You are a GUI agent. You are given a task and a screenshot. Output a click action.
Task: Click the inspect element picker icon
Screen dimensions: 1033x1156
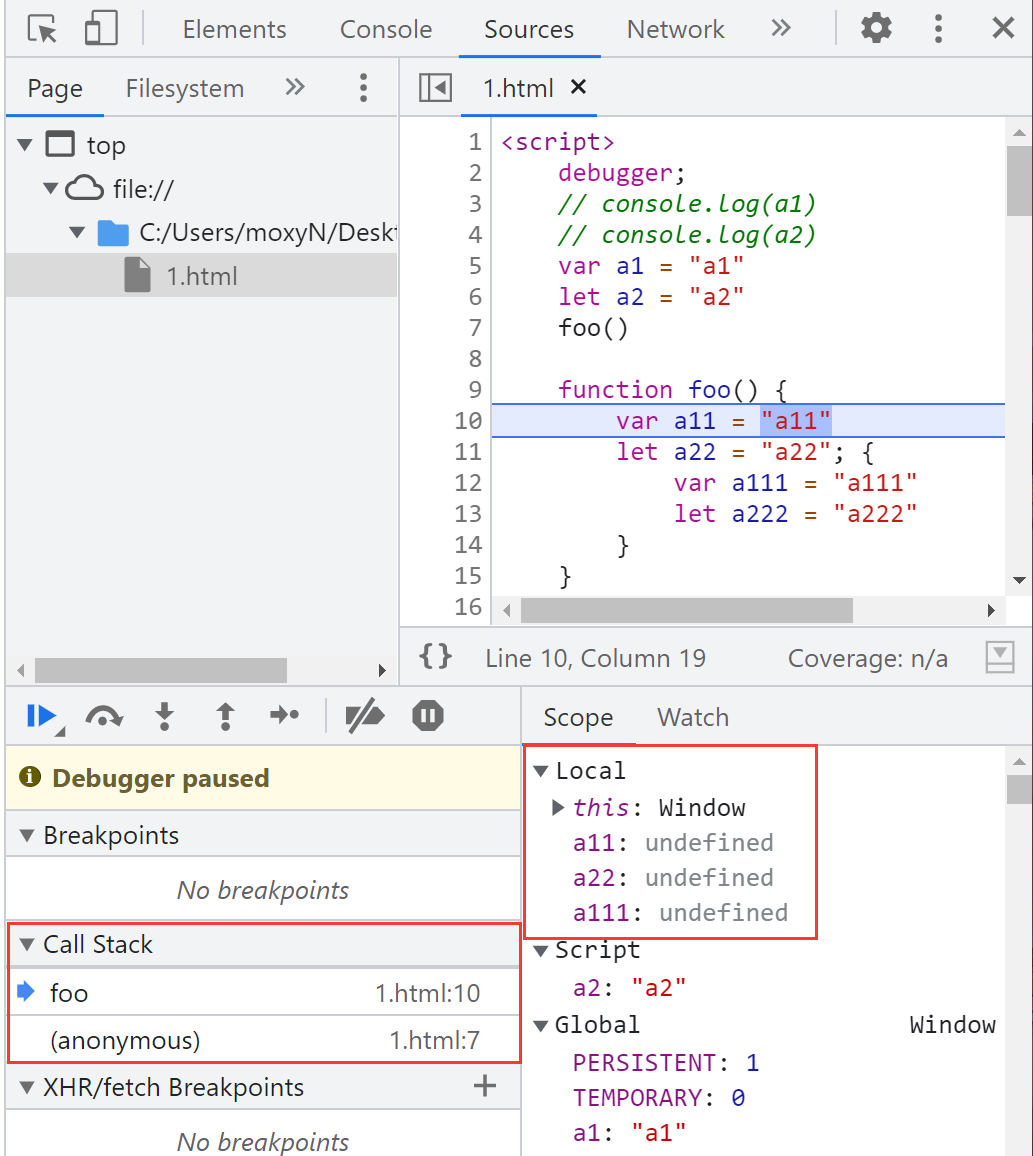pyautogui.click(x=42, y=29)
